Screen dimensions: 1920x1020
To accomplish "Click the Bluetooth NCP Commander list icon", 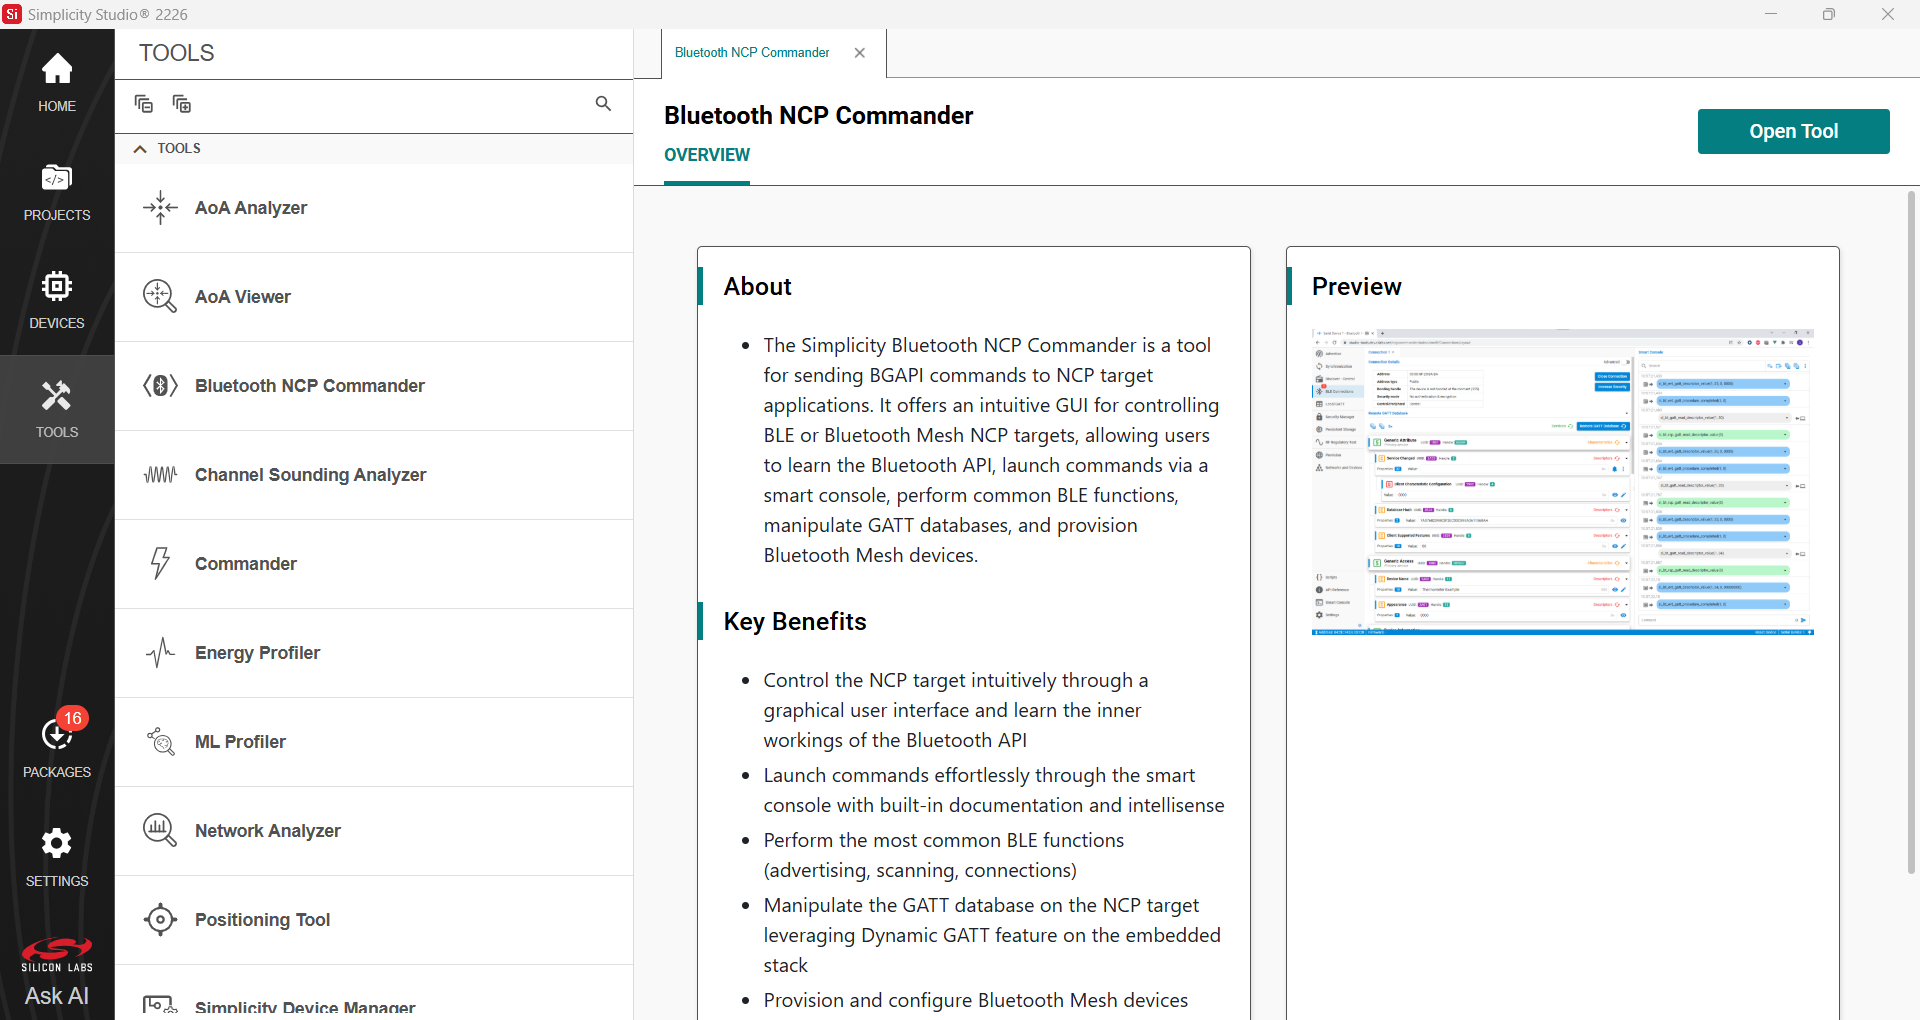I will pyautogui.click(x=160, y=386).
